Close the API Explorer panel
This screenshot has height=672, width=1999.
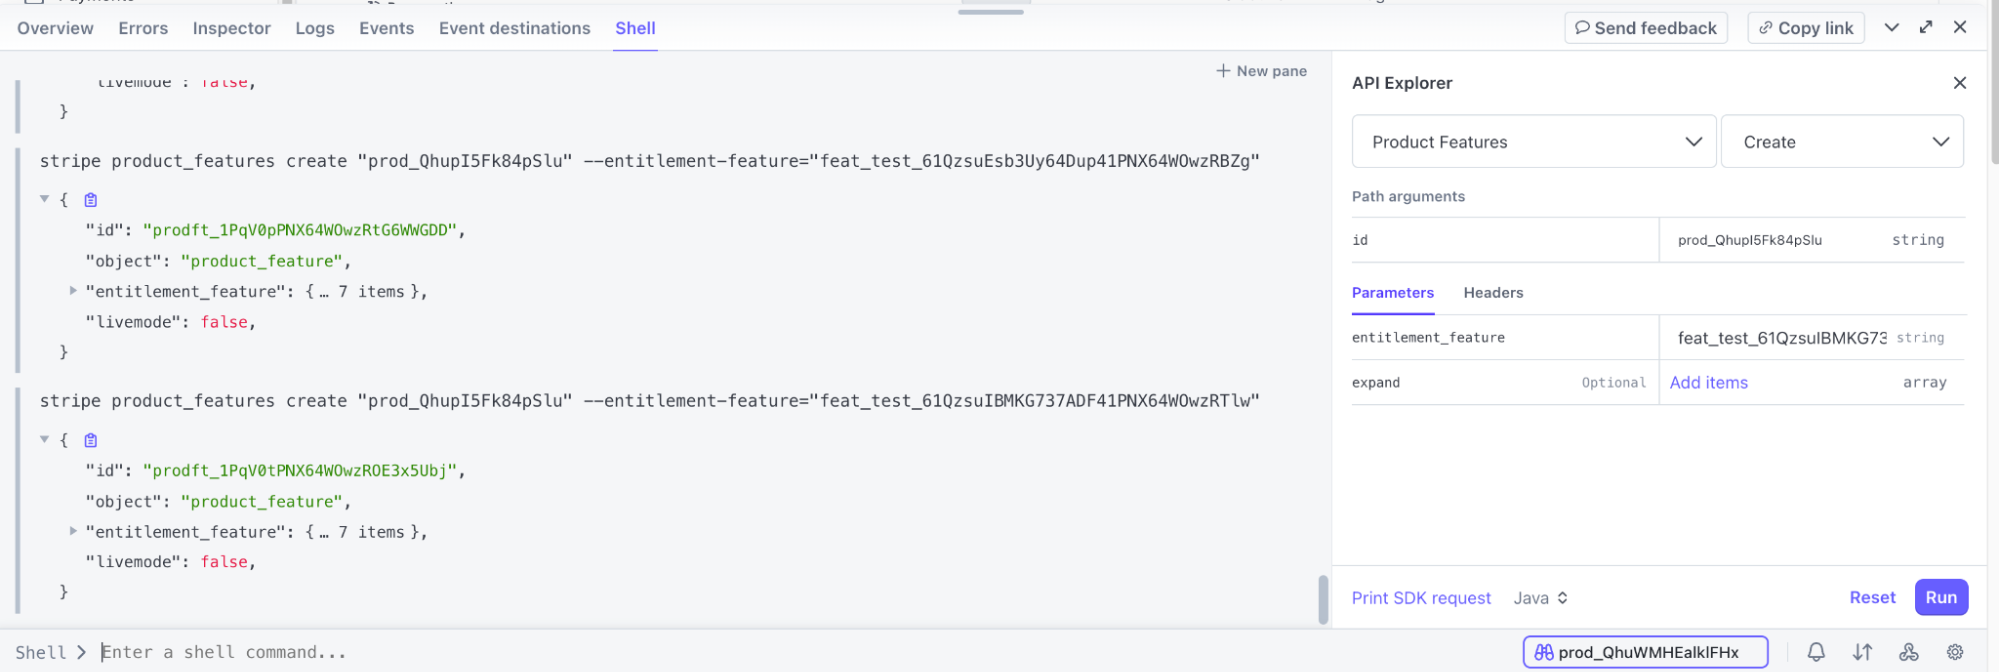[1959, 83]
